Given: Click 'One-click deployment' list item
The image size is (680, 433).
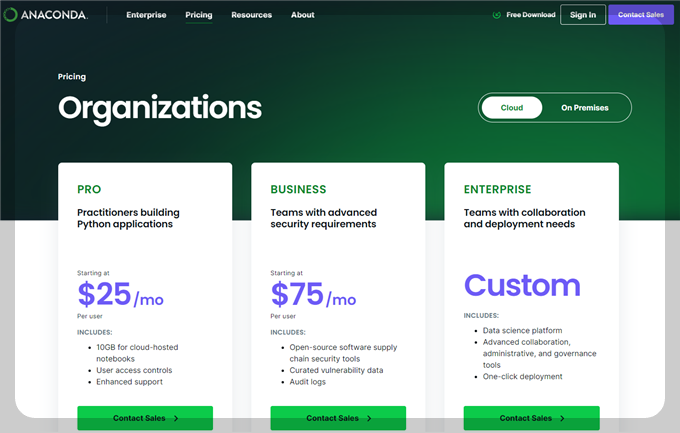Looking at the screenshot, I should coord(523,377).
